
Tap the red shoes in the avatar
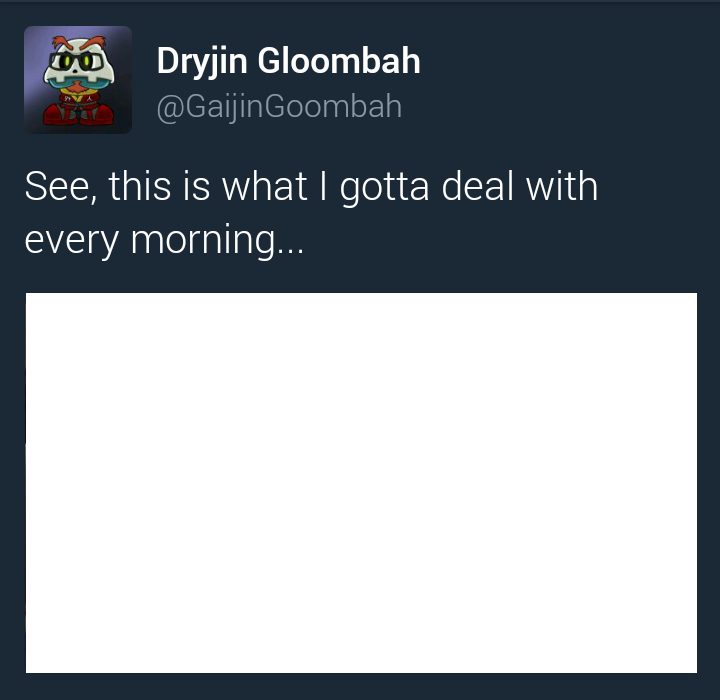pyautogui.click(x=78, y=115)
